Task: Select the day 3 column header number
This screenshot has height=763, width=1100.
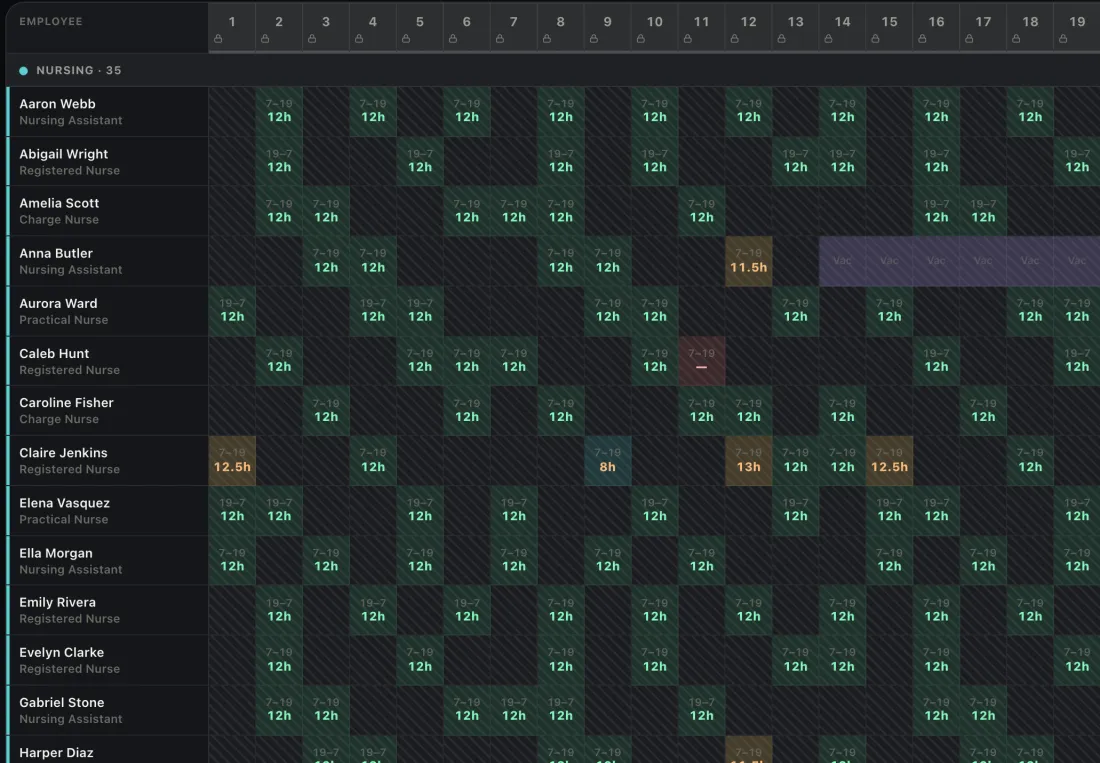Action: coord(326,22)
